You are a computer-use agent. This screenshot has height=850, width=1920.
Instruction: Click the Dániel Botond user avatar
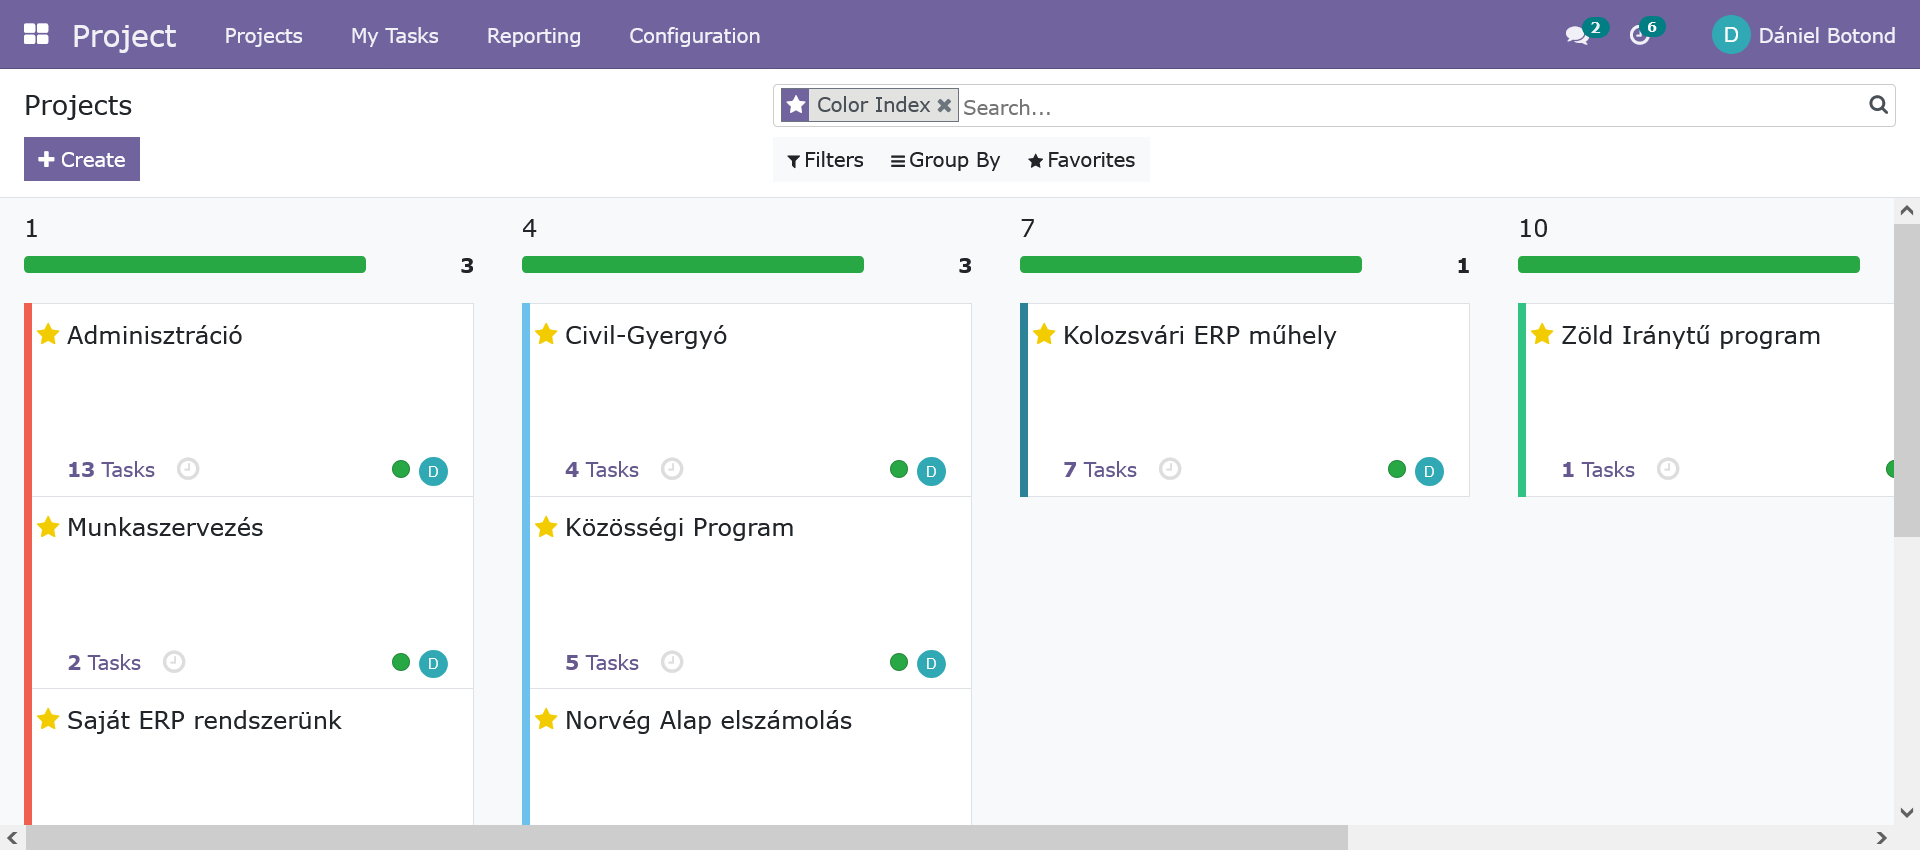1730,35
